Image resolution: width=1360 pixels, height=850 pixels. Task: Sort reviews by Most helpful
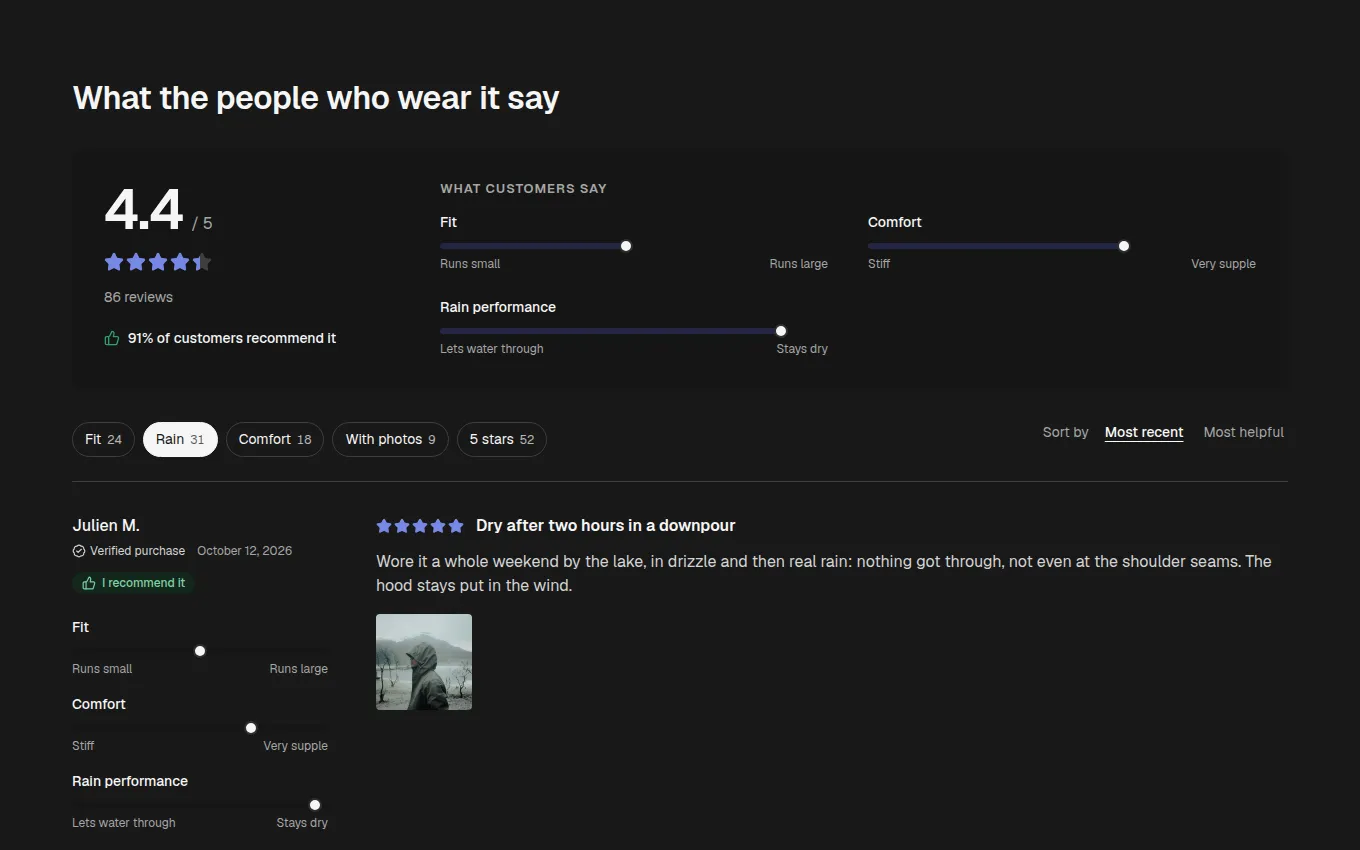1244,432
